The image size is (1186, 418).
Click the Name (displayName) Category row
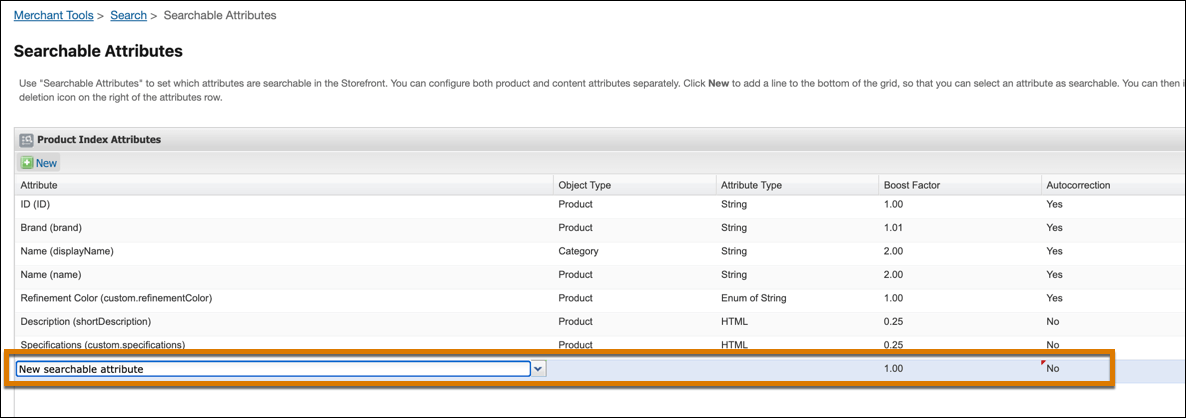pyautogui.click(x=67, y=251)
